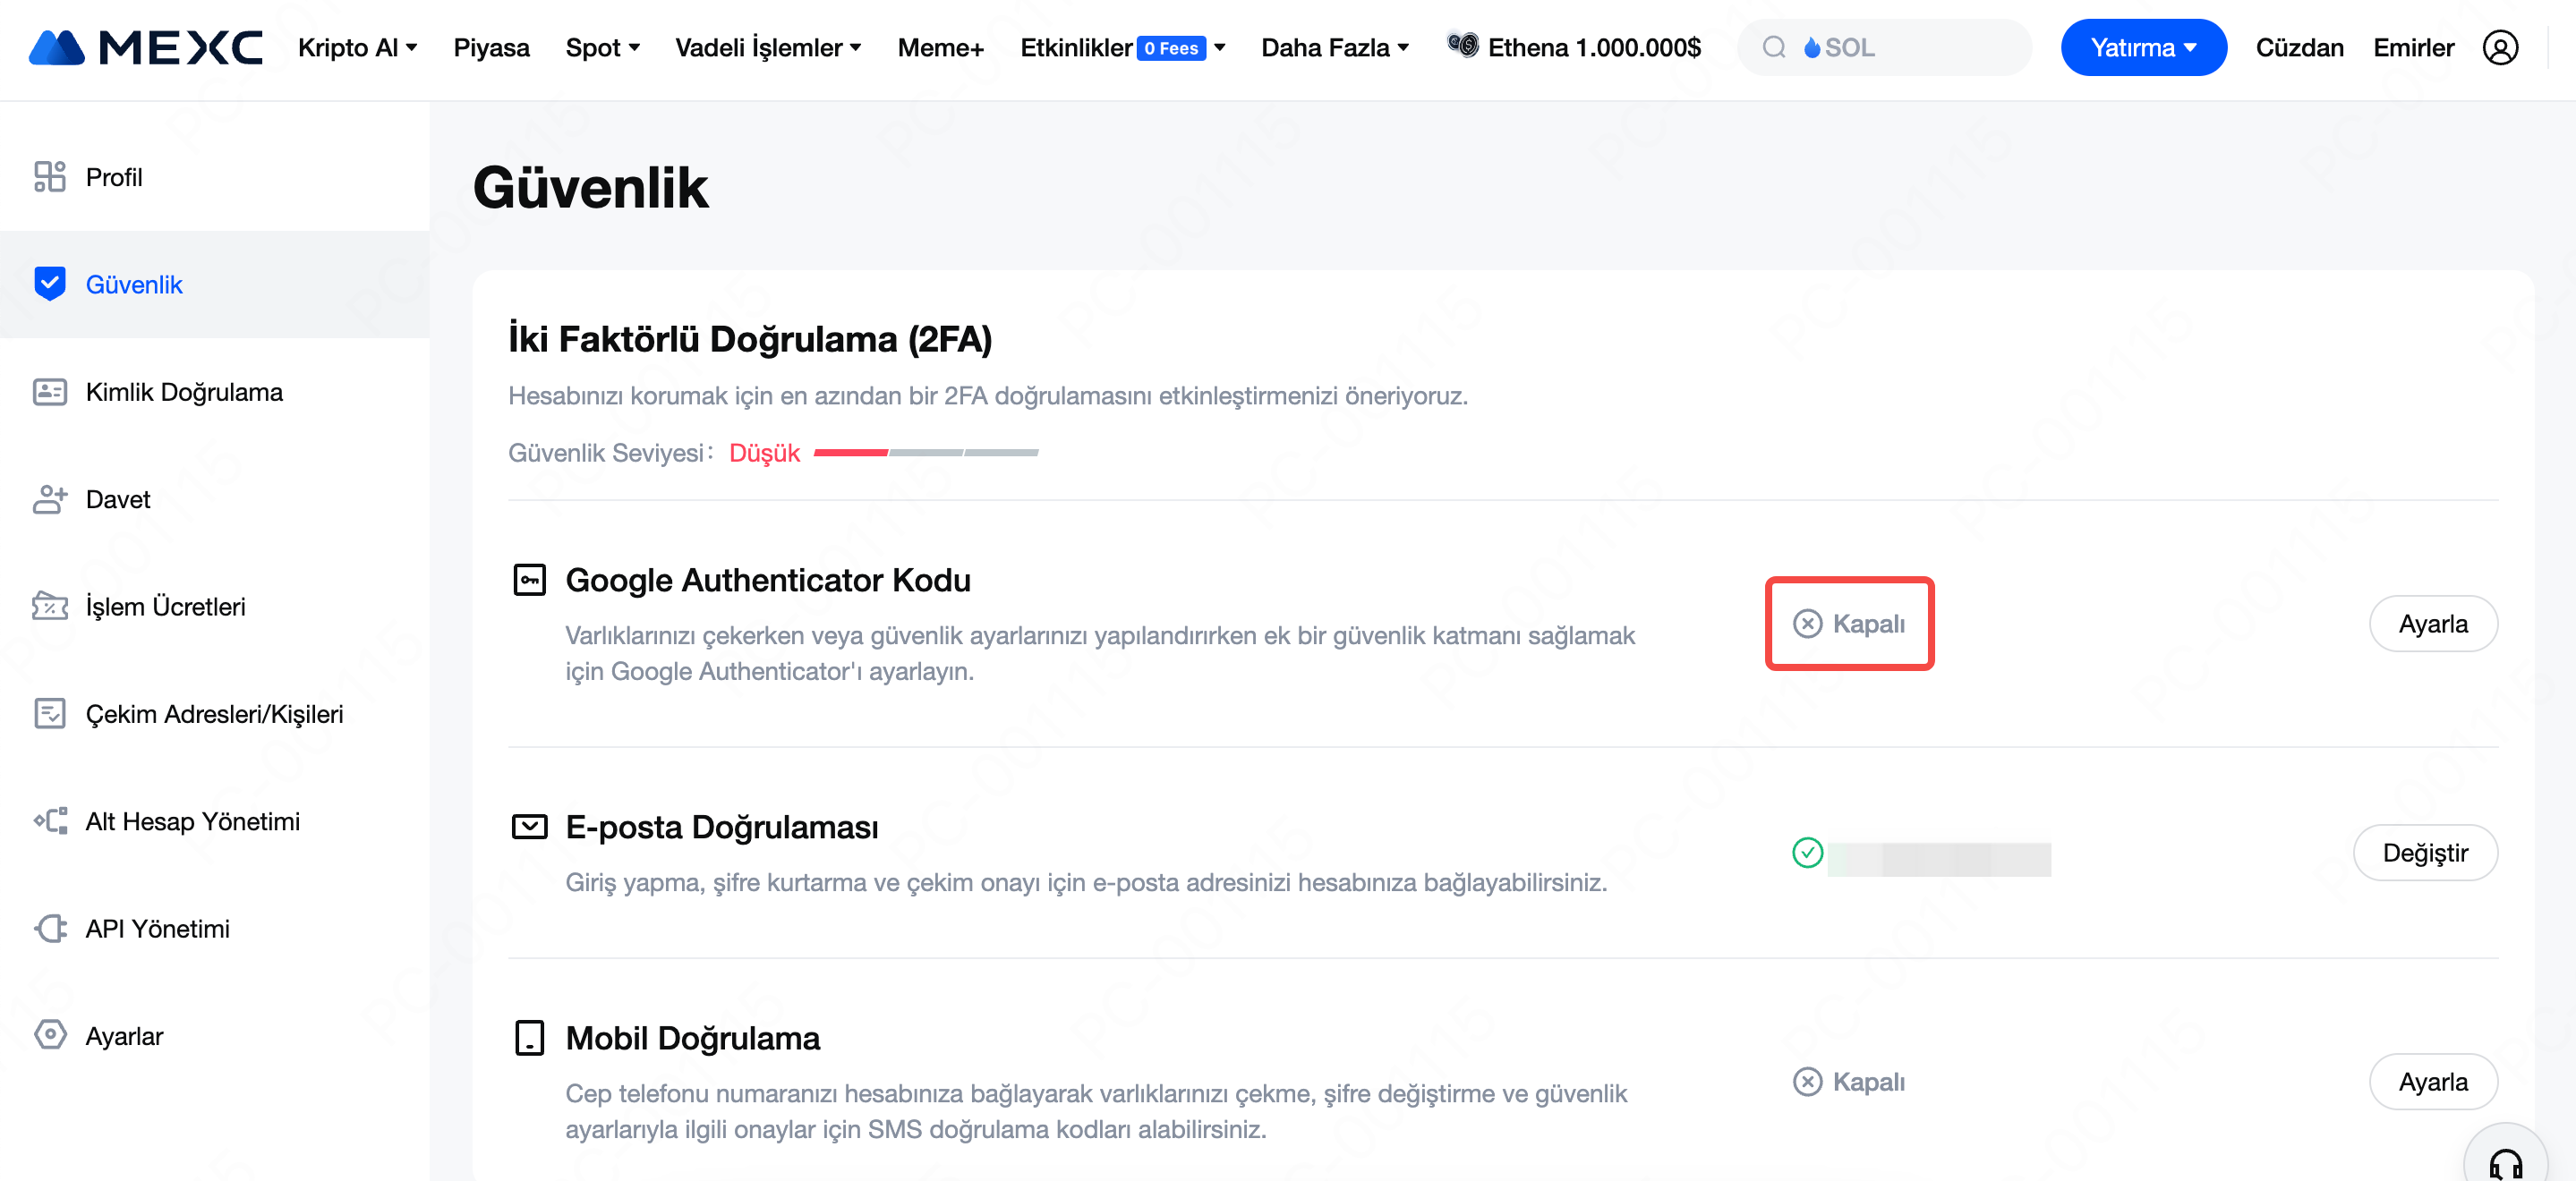Click the Alt Hesap Yönetimi icon
This screenshot has height=1181, width=2576.
coord(50,821)
